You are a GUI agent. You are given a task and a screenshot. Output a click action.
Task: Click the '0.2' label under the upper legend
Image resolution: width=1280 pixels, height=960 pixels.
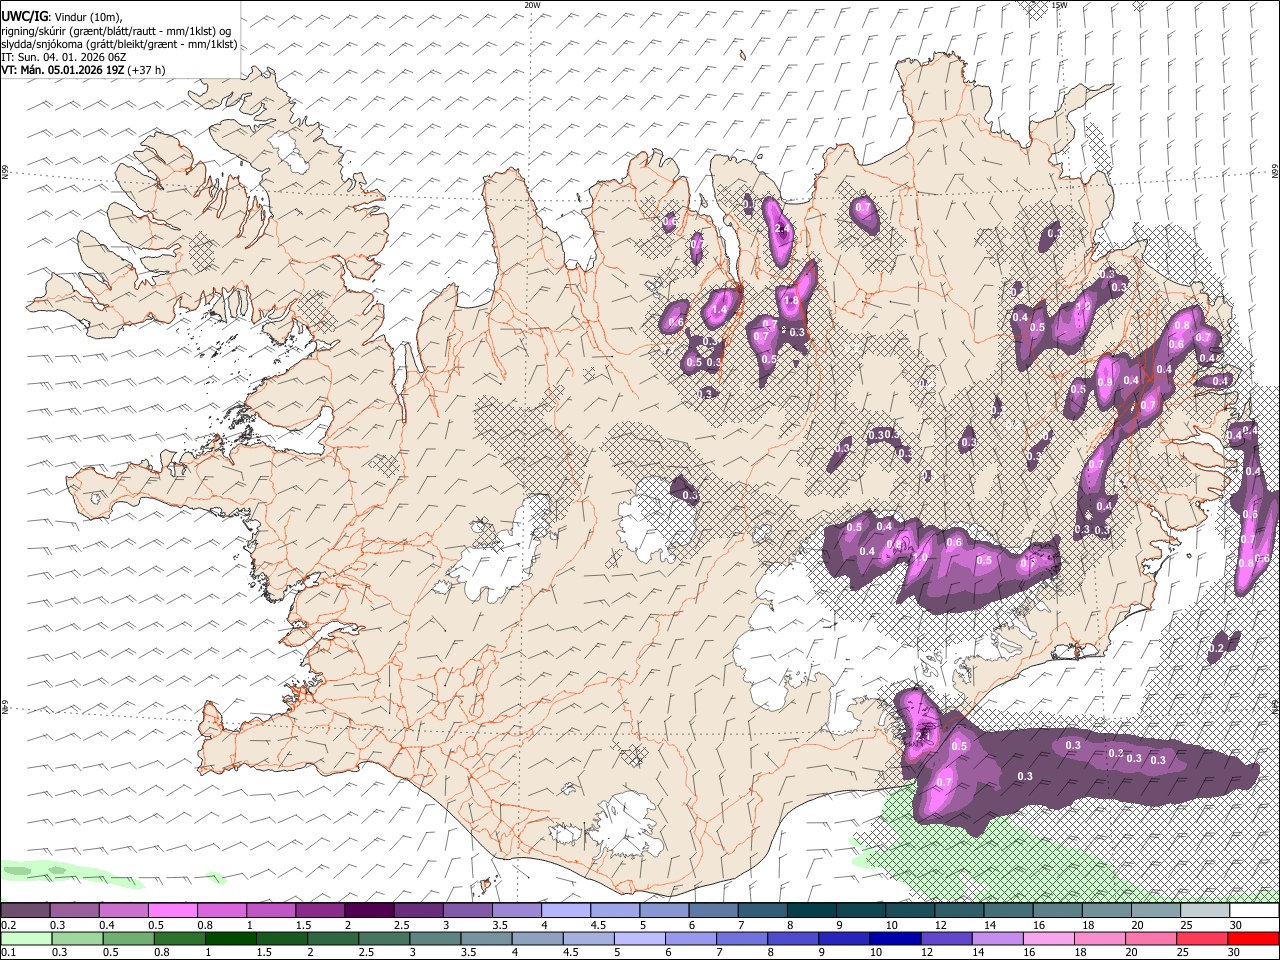coord(8,925)
